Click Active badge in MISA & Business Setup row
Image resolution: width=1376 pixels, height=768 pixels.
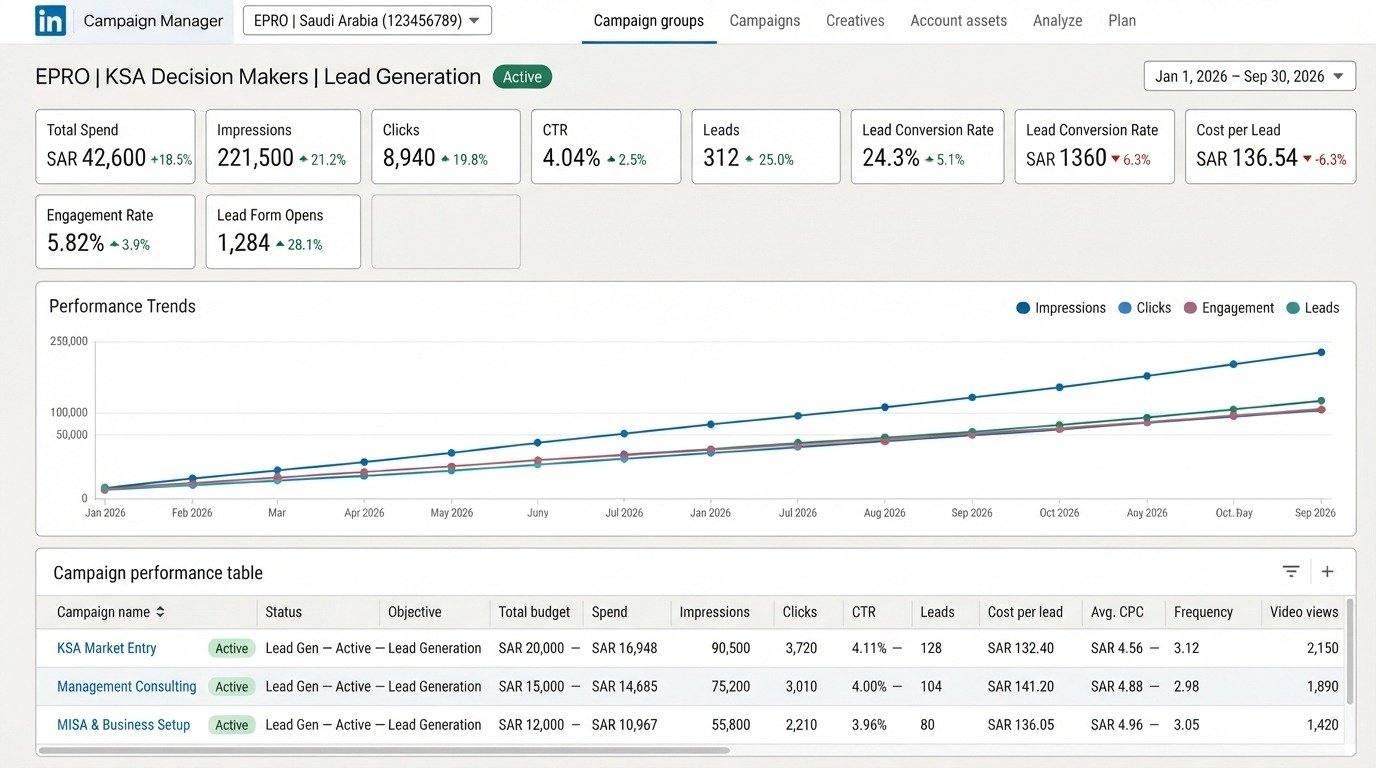(x=232, y=725)
